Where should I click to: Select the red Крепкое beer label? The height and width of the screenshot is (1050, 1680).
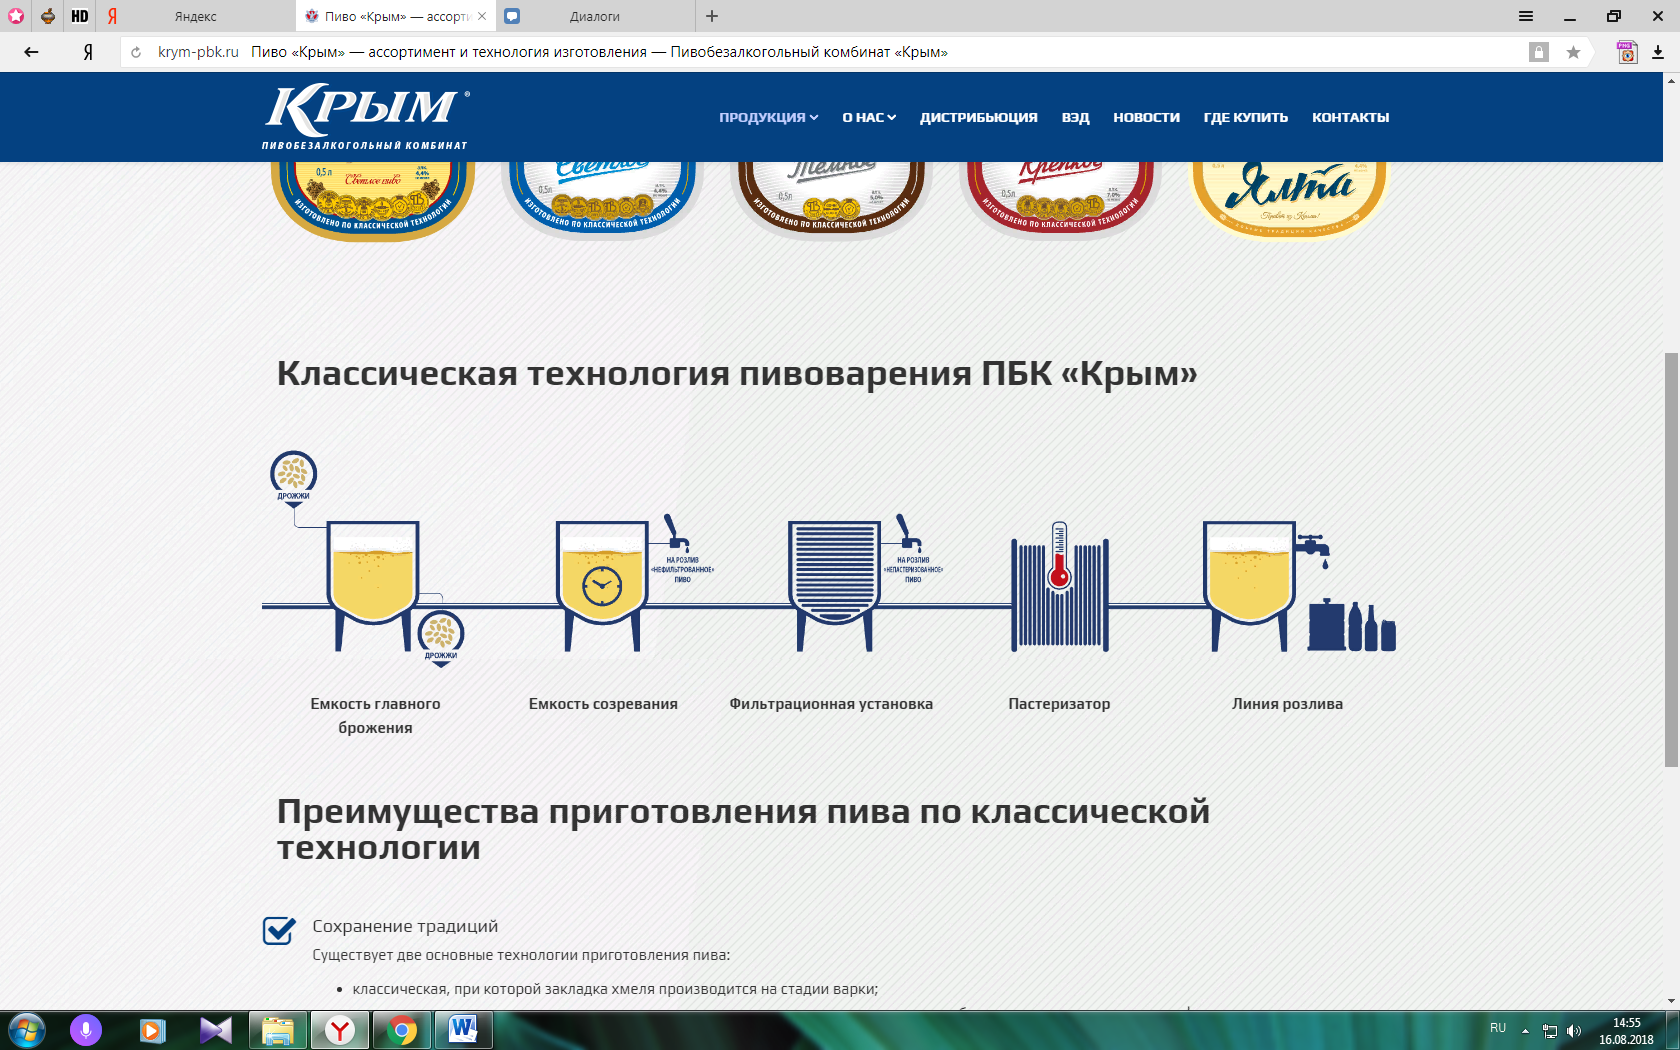pyautogui.click(x=1060, y=200)
